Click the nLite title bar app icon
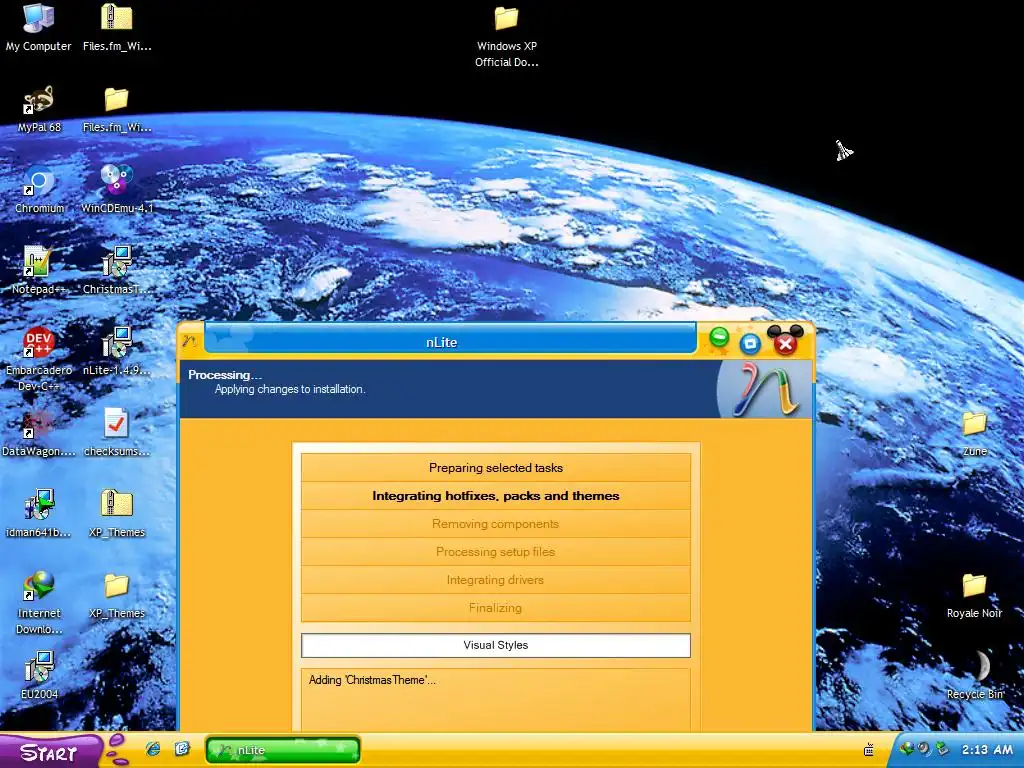The image size is (1024, 768). [x=190, y=341]
